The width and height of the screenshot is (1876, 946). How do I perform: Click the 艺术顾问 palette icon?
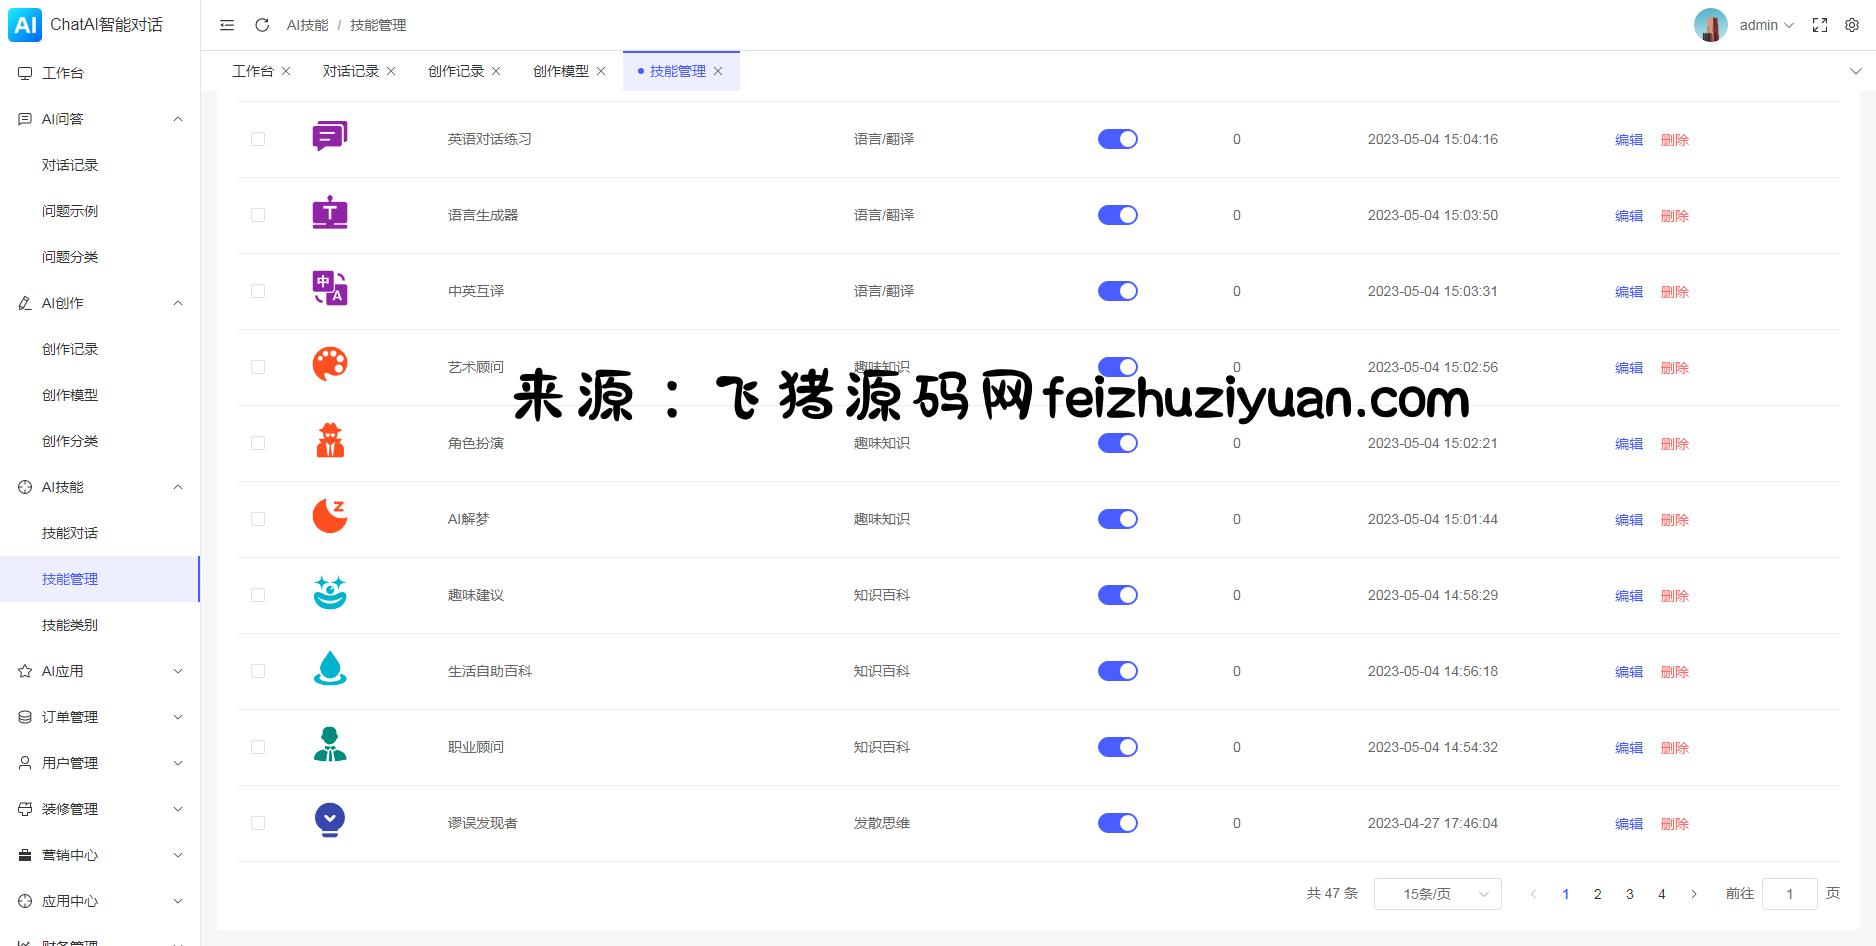click(x=330, y=365)
